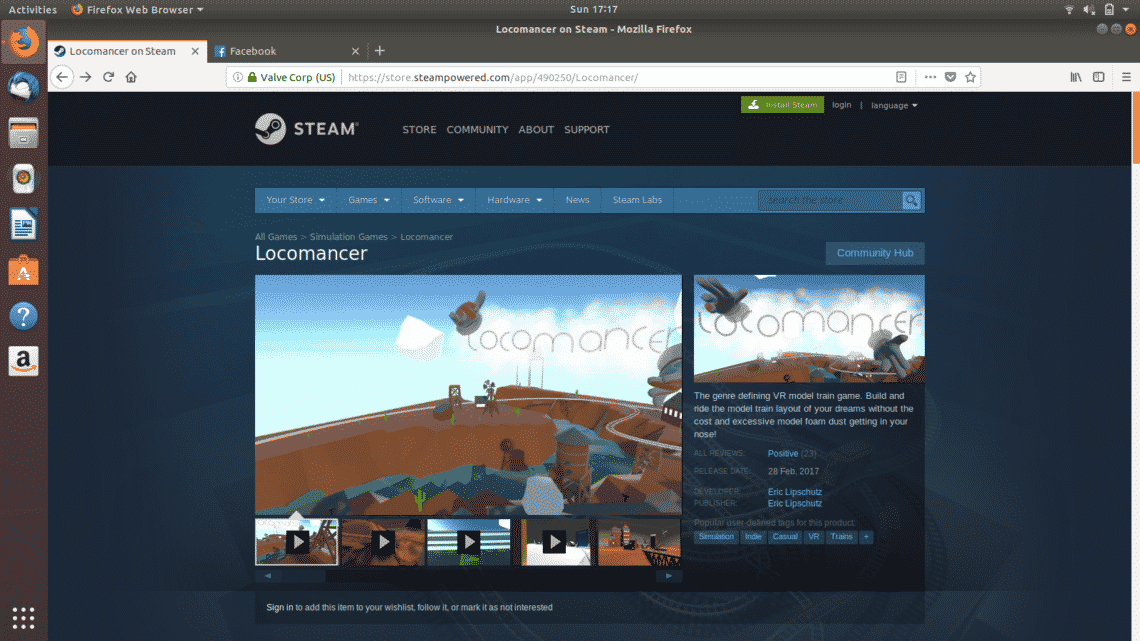
Task: Click the Install Steam button
Action: click(782, 105)
